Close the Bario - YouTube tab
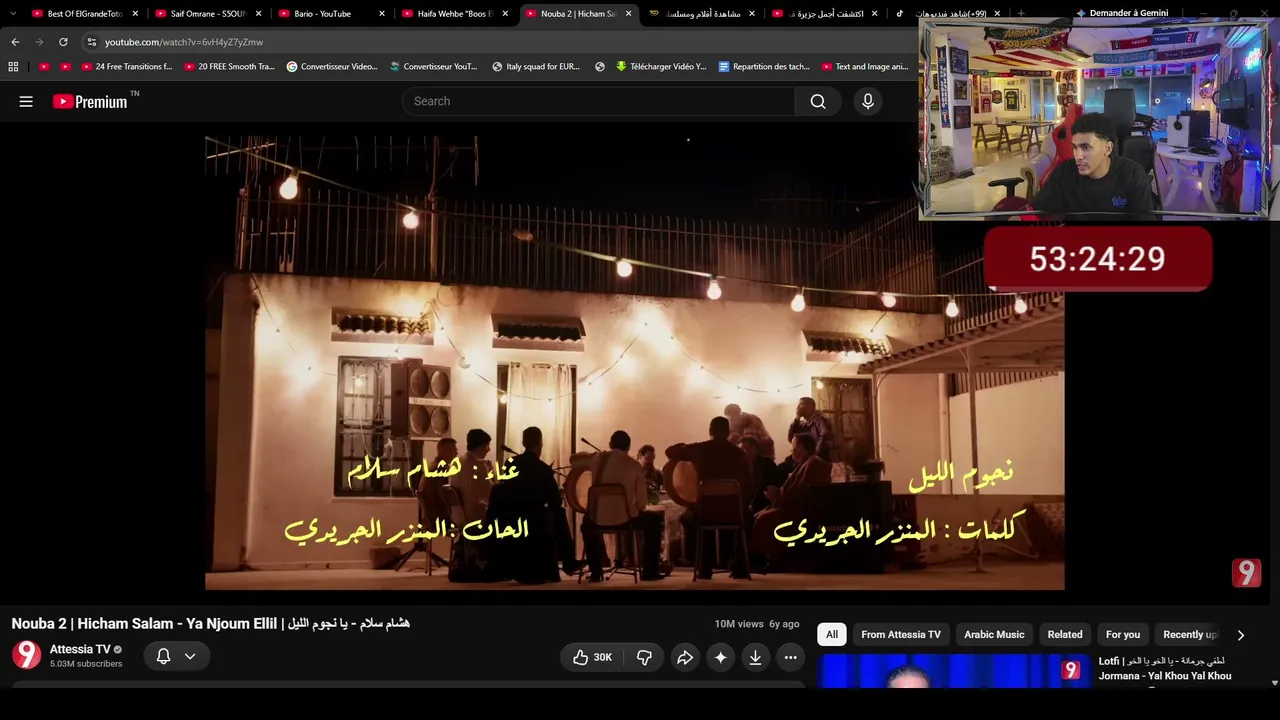This screenshot has width=1280, height=720. (x=382, y=14)
